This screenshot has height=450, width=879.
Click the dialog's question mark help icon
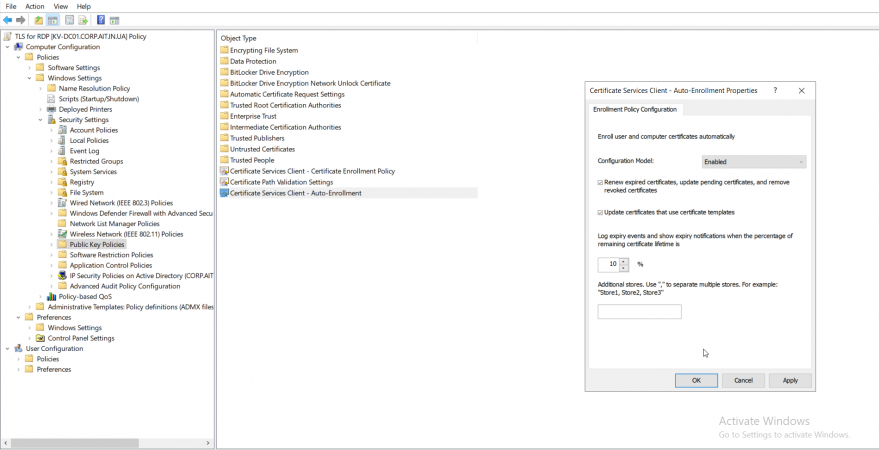[x=776, y=91]
